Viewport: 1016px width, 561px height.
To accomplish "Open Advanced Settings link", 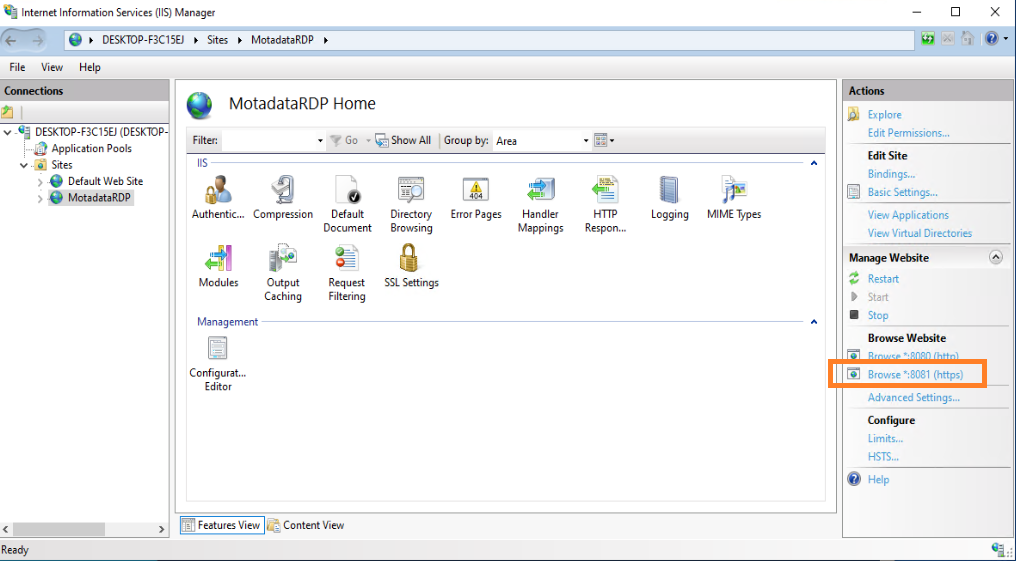I will point(914,398).
